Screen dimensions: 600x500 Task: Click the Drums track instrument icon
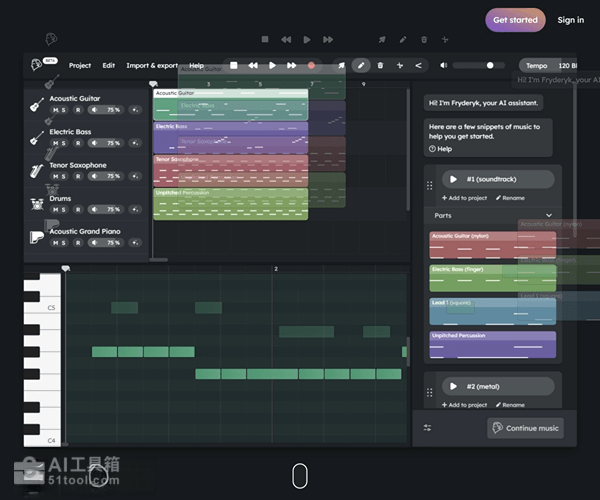36,203
